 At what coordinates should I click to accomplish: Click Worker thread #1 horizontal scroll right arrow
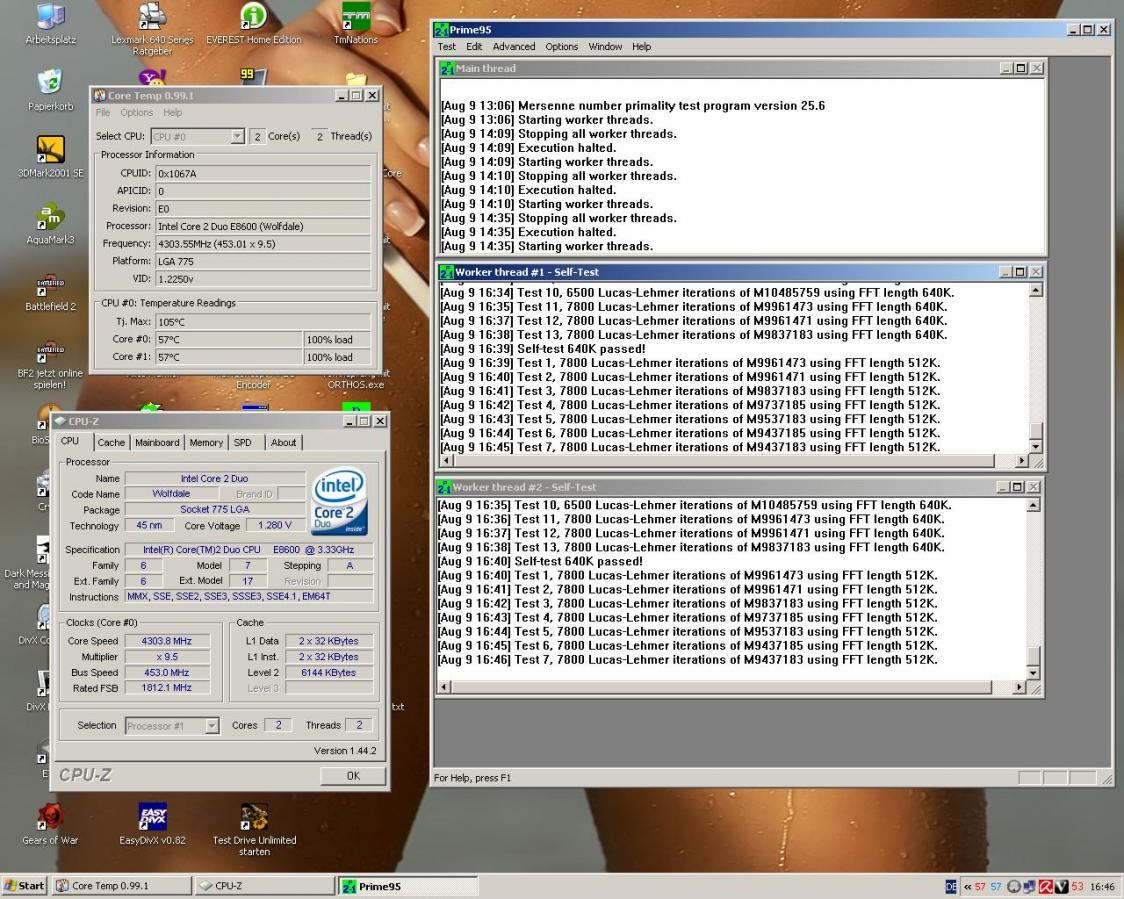1021,460
